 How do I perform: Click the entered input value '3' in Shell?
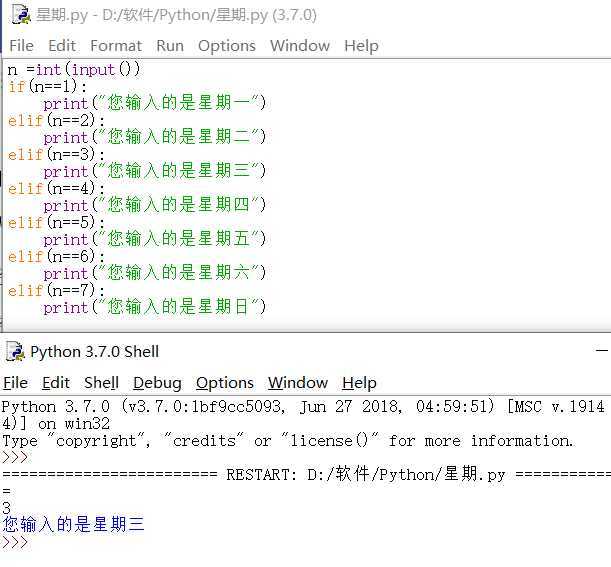tap(7, 507)
